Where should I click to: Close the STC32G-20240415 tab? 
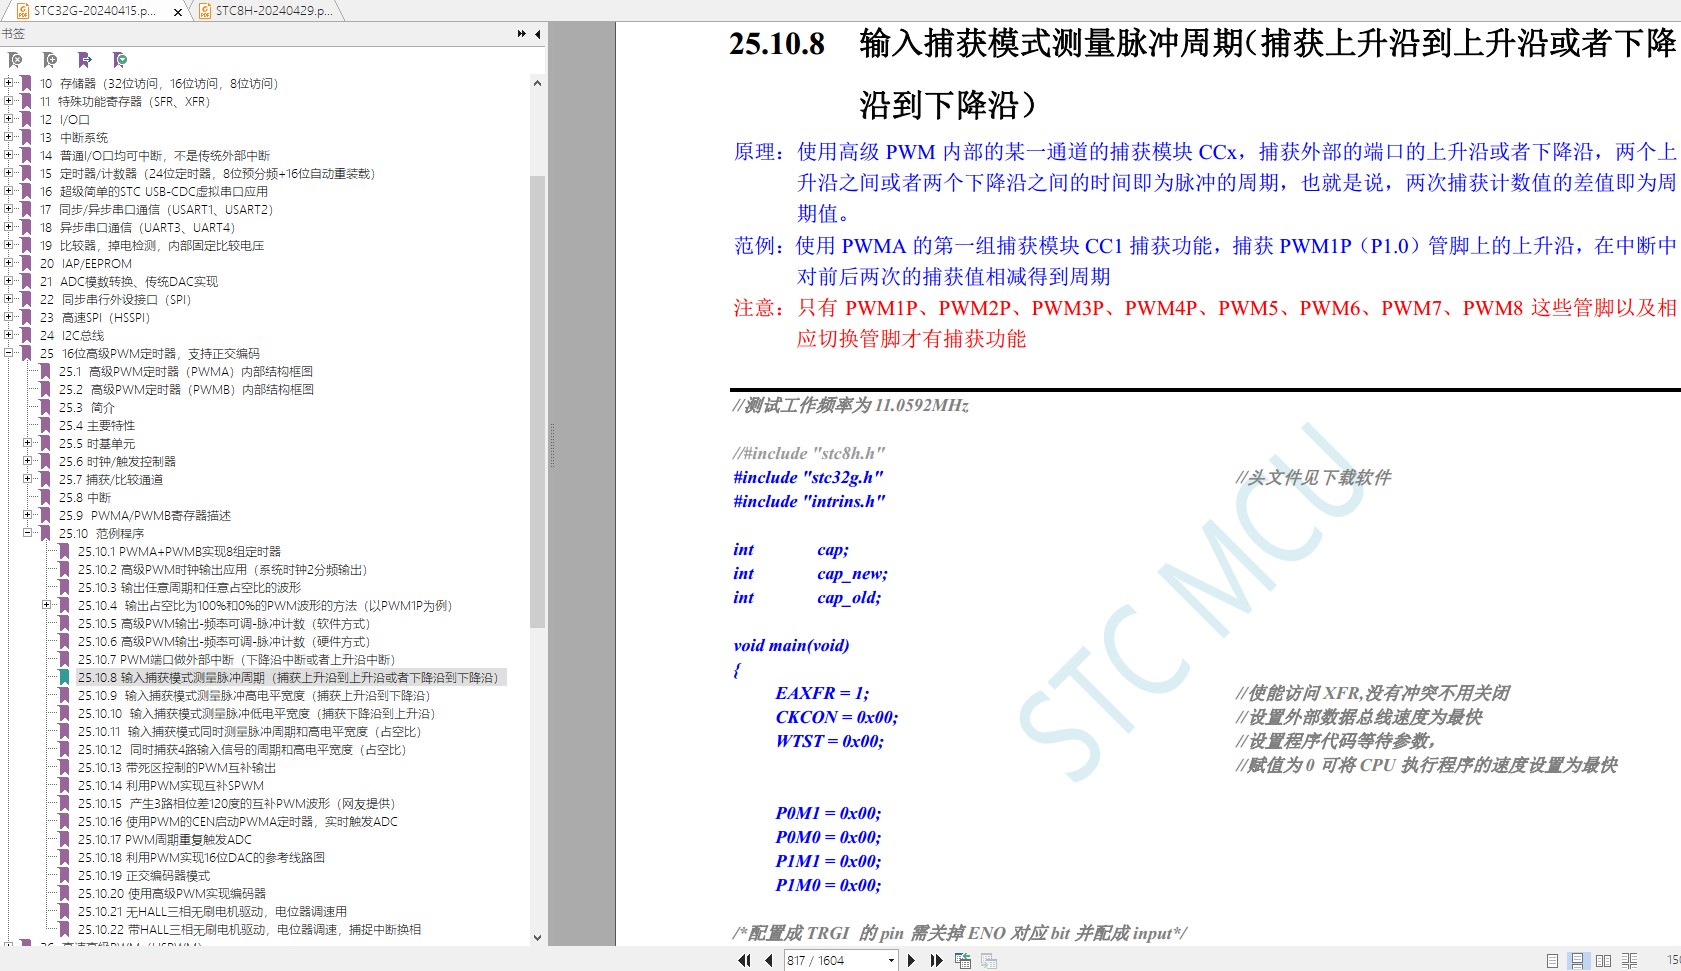pos(178,12)
